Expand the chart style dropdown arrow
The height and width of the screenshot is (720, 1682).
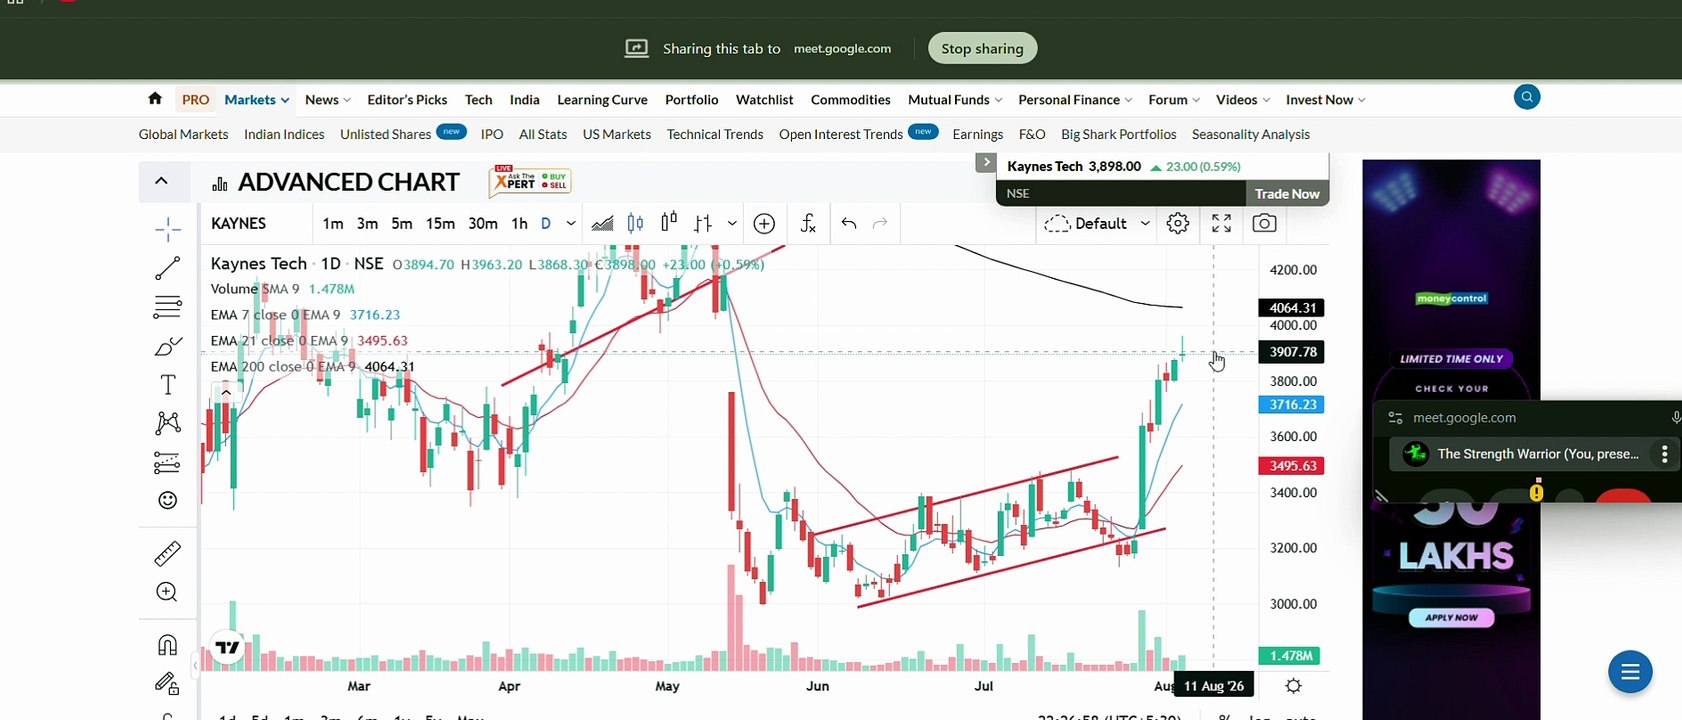[732, 223]
